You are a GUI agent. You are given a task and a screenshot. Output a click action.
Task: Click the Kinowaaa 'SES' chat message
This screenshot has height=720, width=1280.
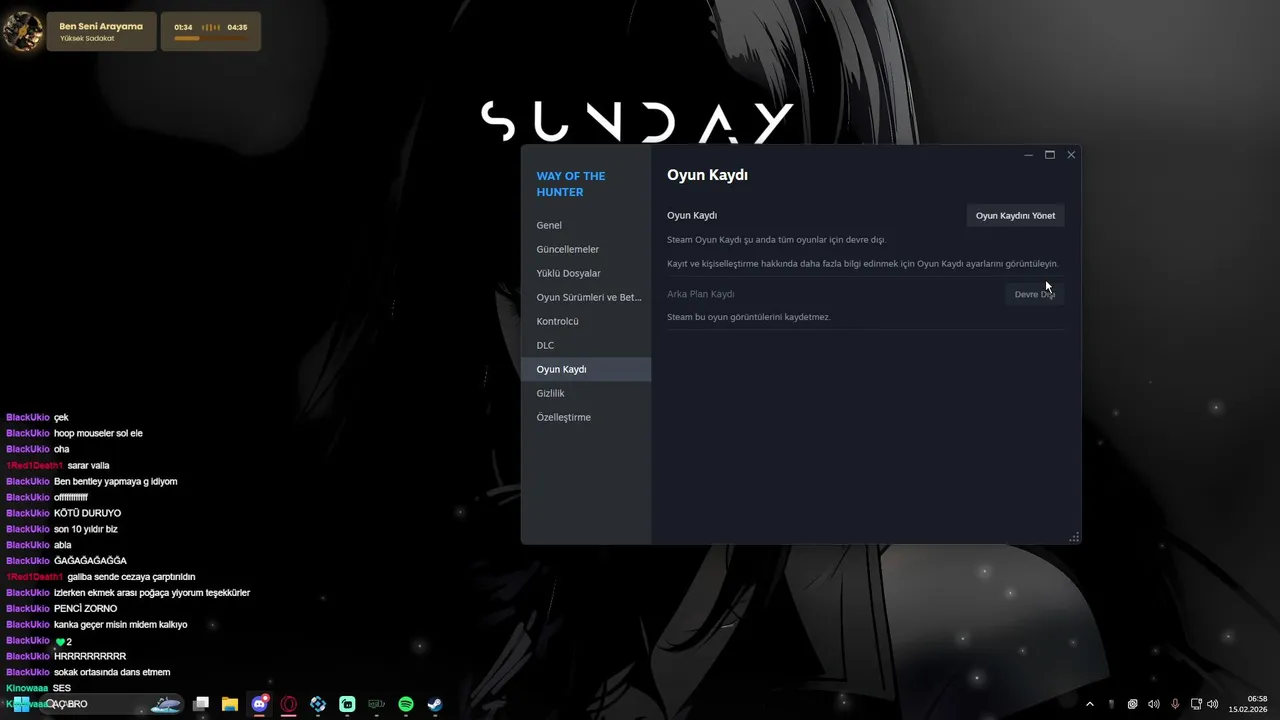(62, 688)
